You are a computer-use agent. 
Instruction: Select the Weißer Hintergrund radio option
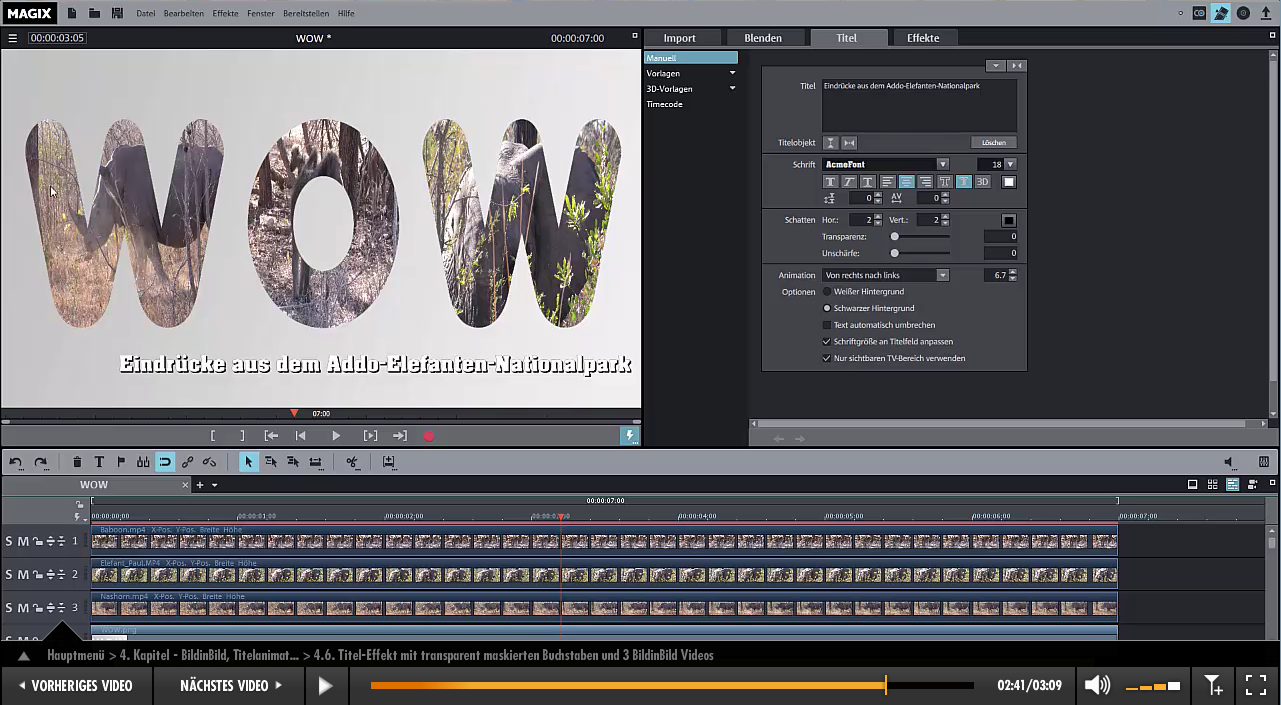tap(827, 292)
